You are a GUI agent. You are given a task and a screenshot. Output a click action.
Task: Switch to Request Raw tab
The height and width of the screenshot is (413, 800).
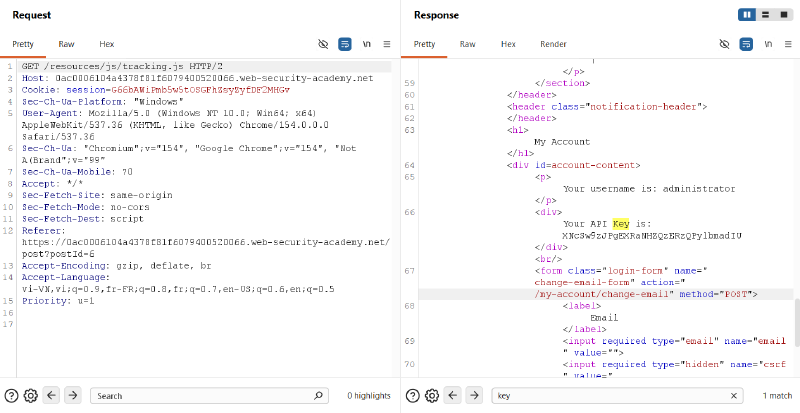pyautogui.click(x=66, y=44)
